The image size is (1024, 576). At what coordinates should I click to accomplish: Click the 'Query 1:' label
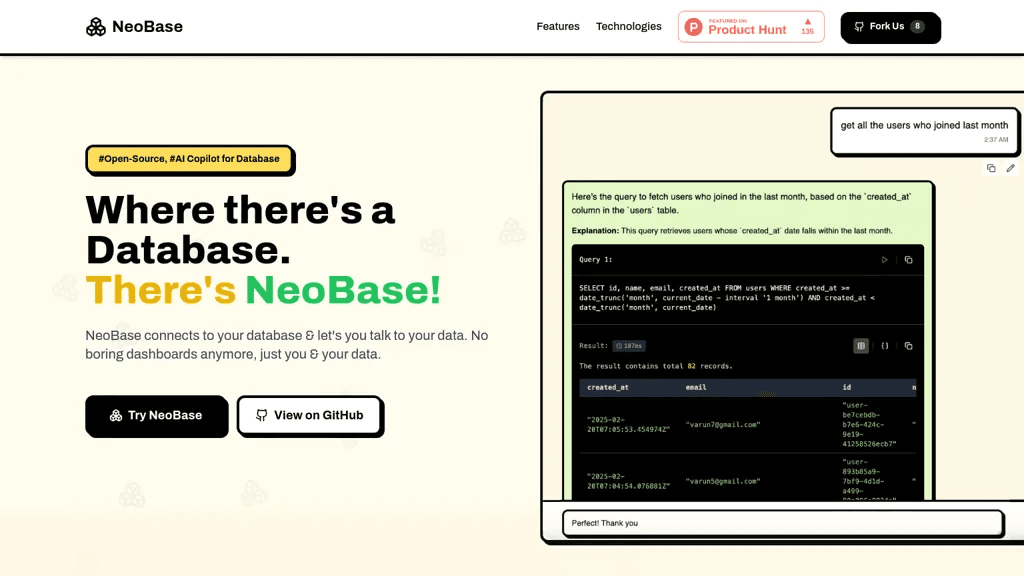tap(596, 259)
